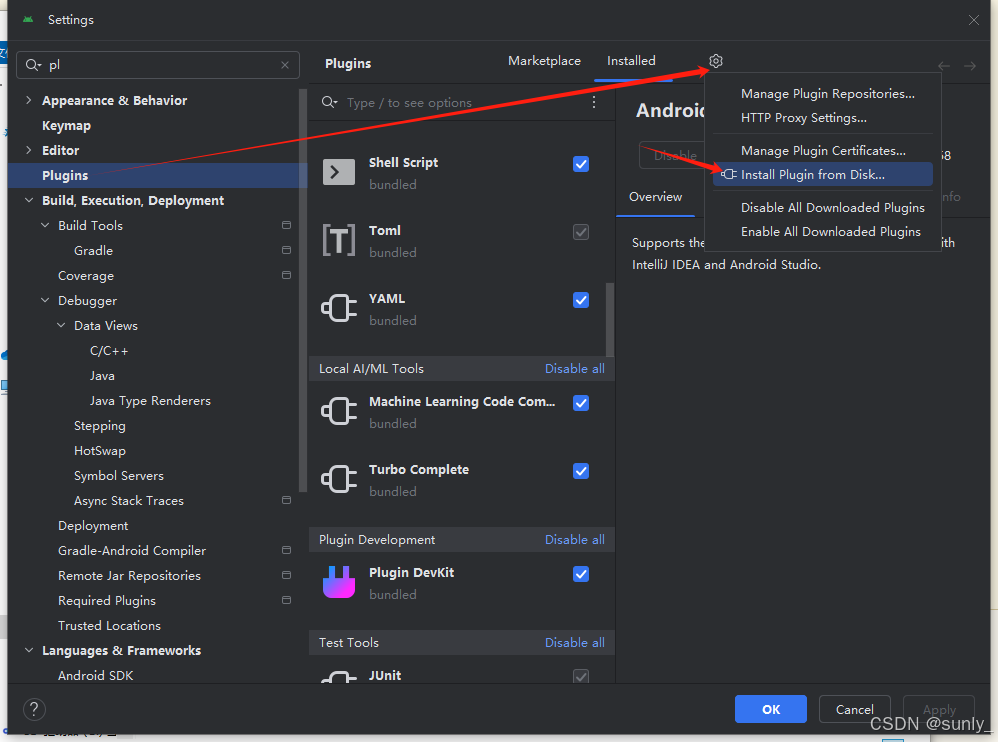
Task: Click the Android Studio logo in title bar
Action: click(x=28, y=20)
